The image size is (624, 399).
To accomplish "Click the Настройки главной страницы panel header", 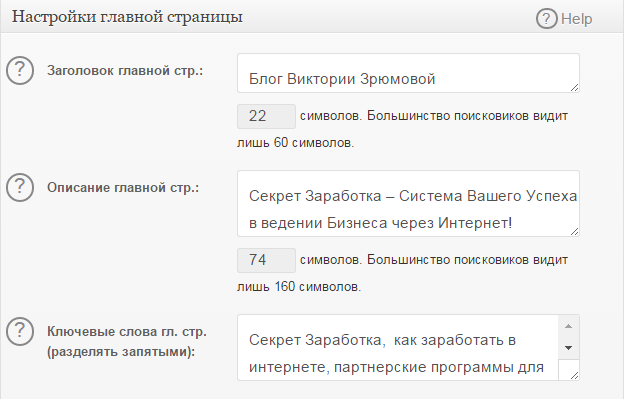I will 312,17.
